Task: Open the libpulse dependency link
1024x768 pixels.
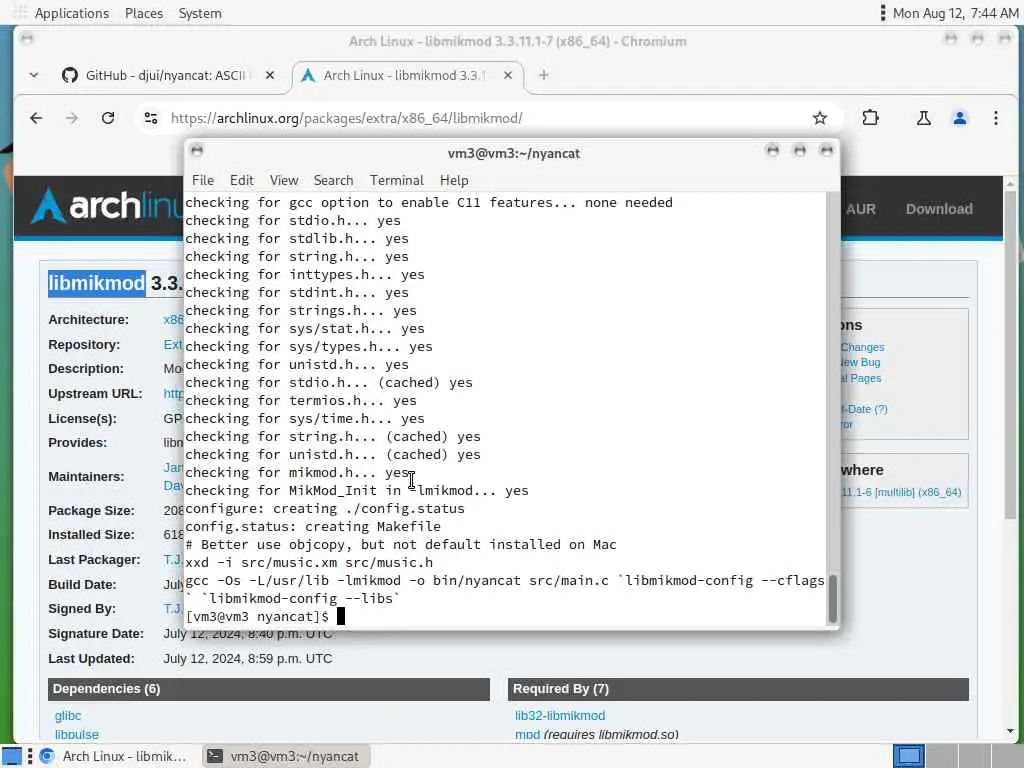Action: coord(76,735)
